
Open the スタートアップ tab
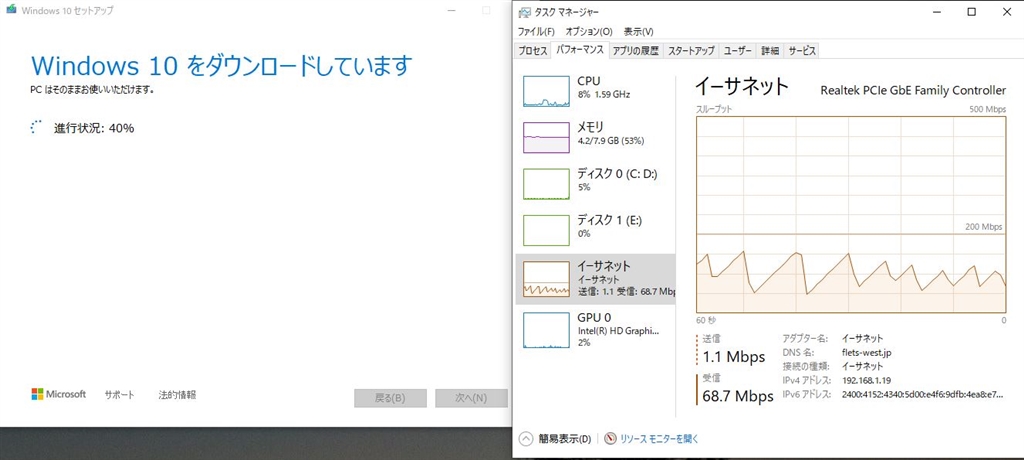(691, 51)
